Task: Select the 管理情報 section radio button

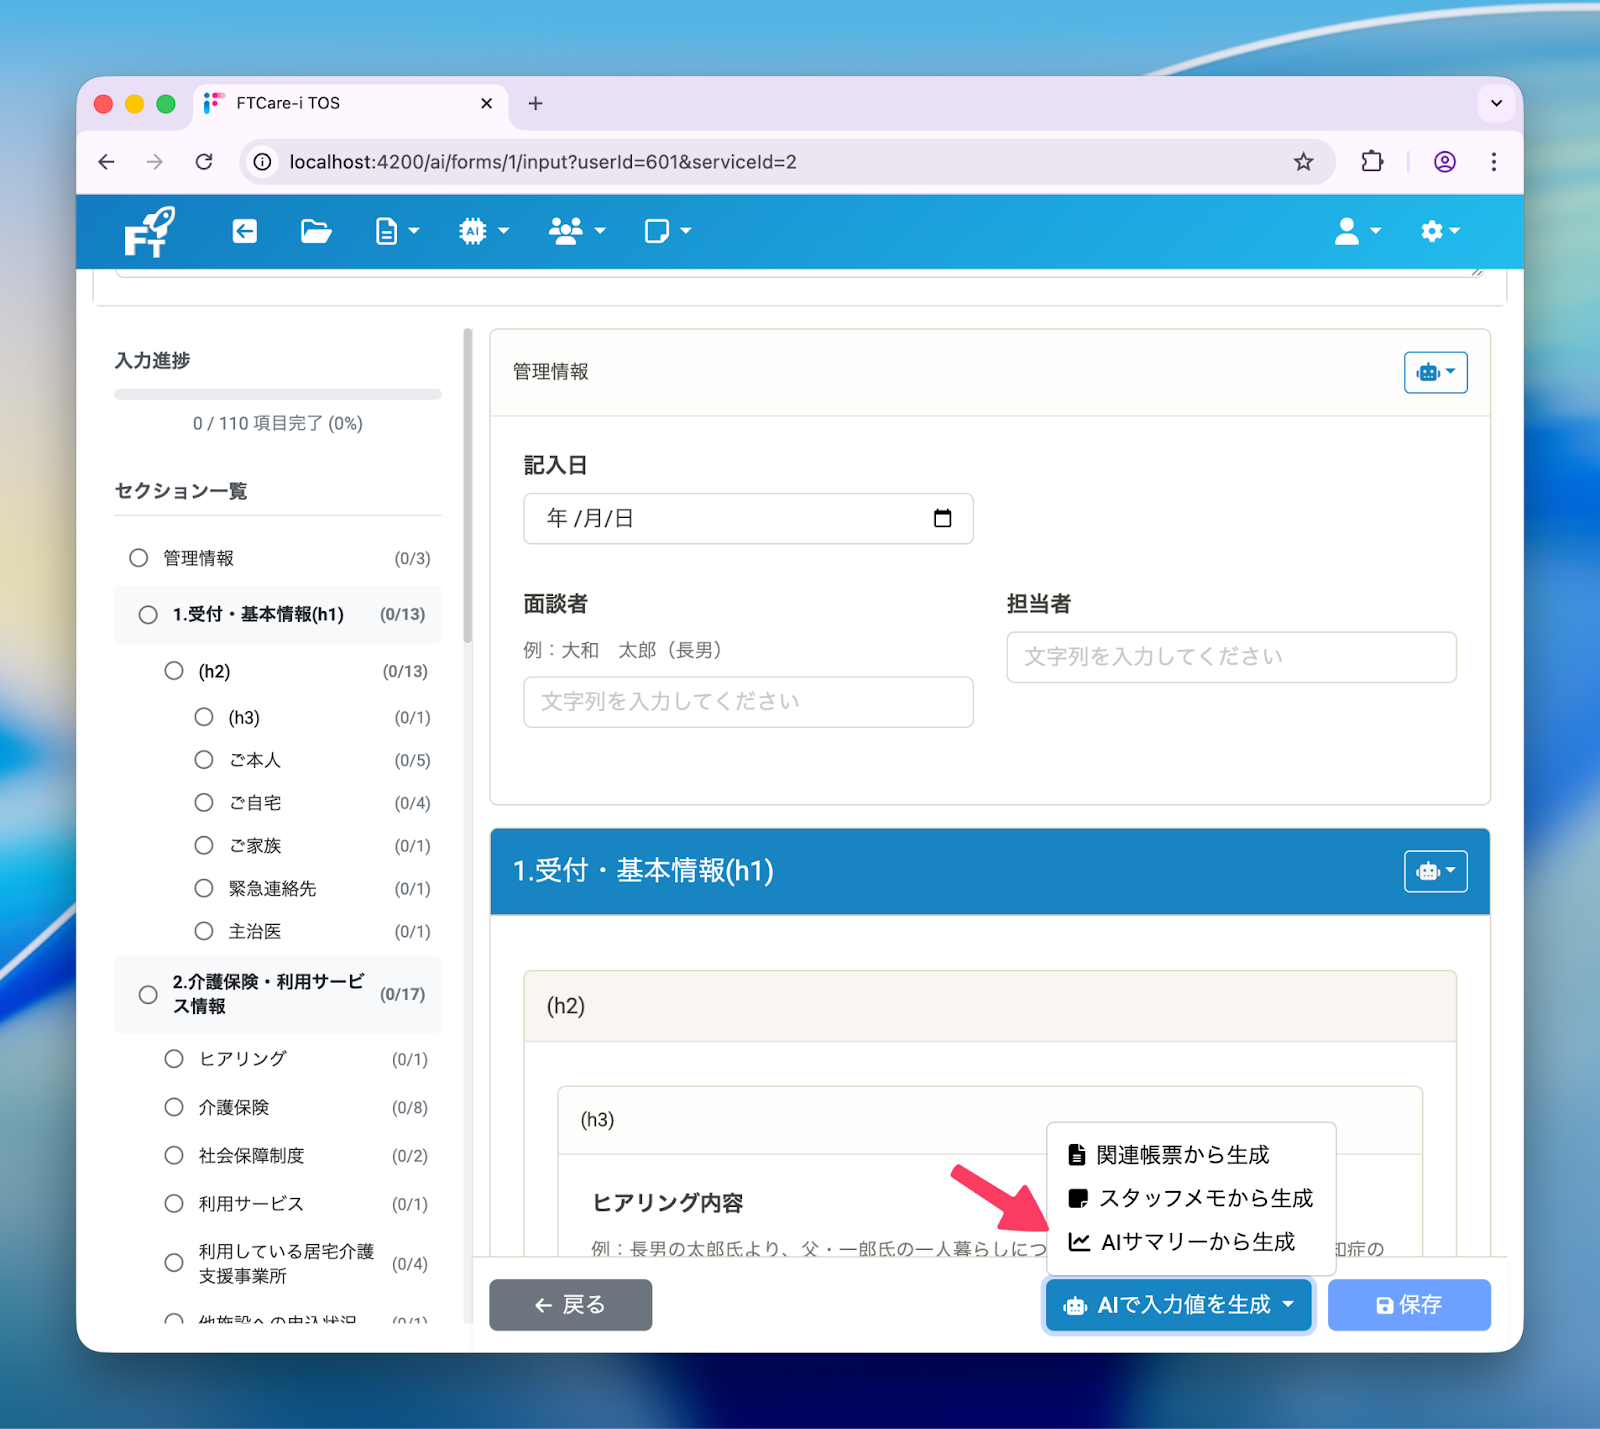Action: (138, 558)
